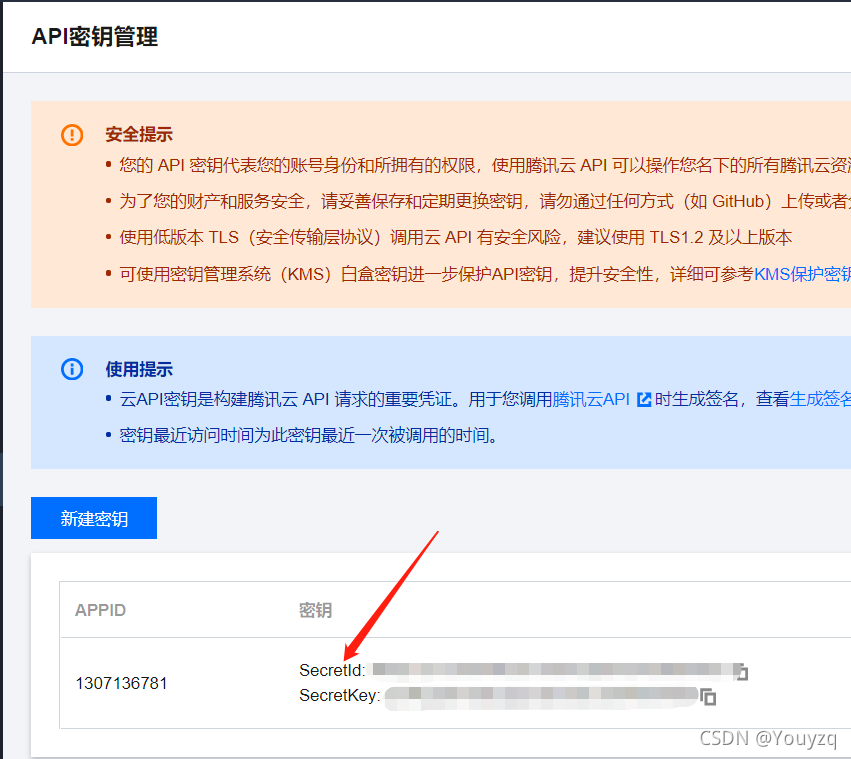Click the 安全提示 heading
The image size is (851, 759).
tap(139, 135)
